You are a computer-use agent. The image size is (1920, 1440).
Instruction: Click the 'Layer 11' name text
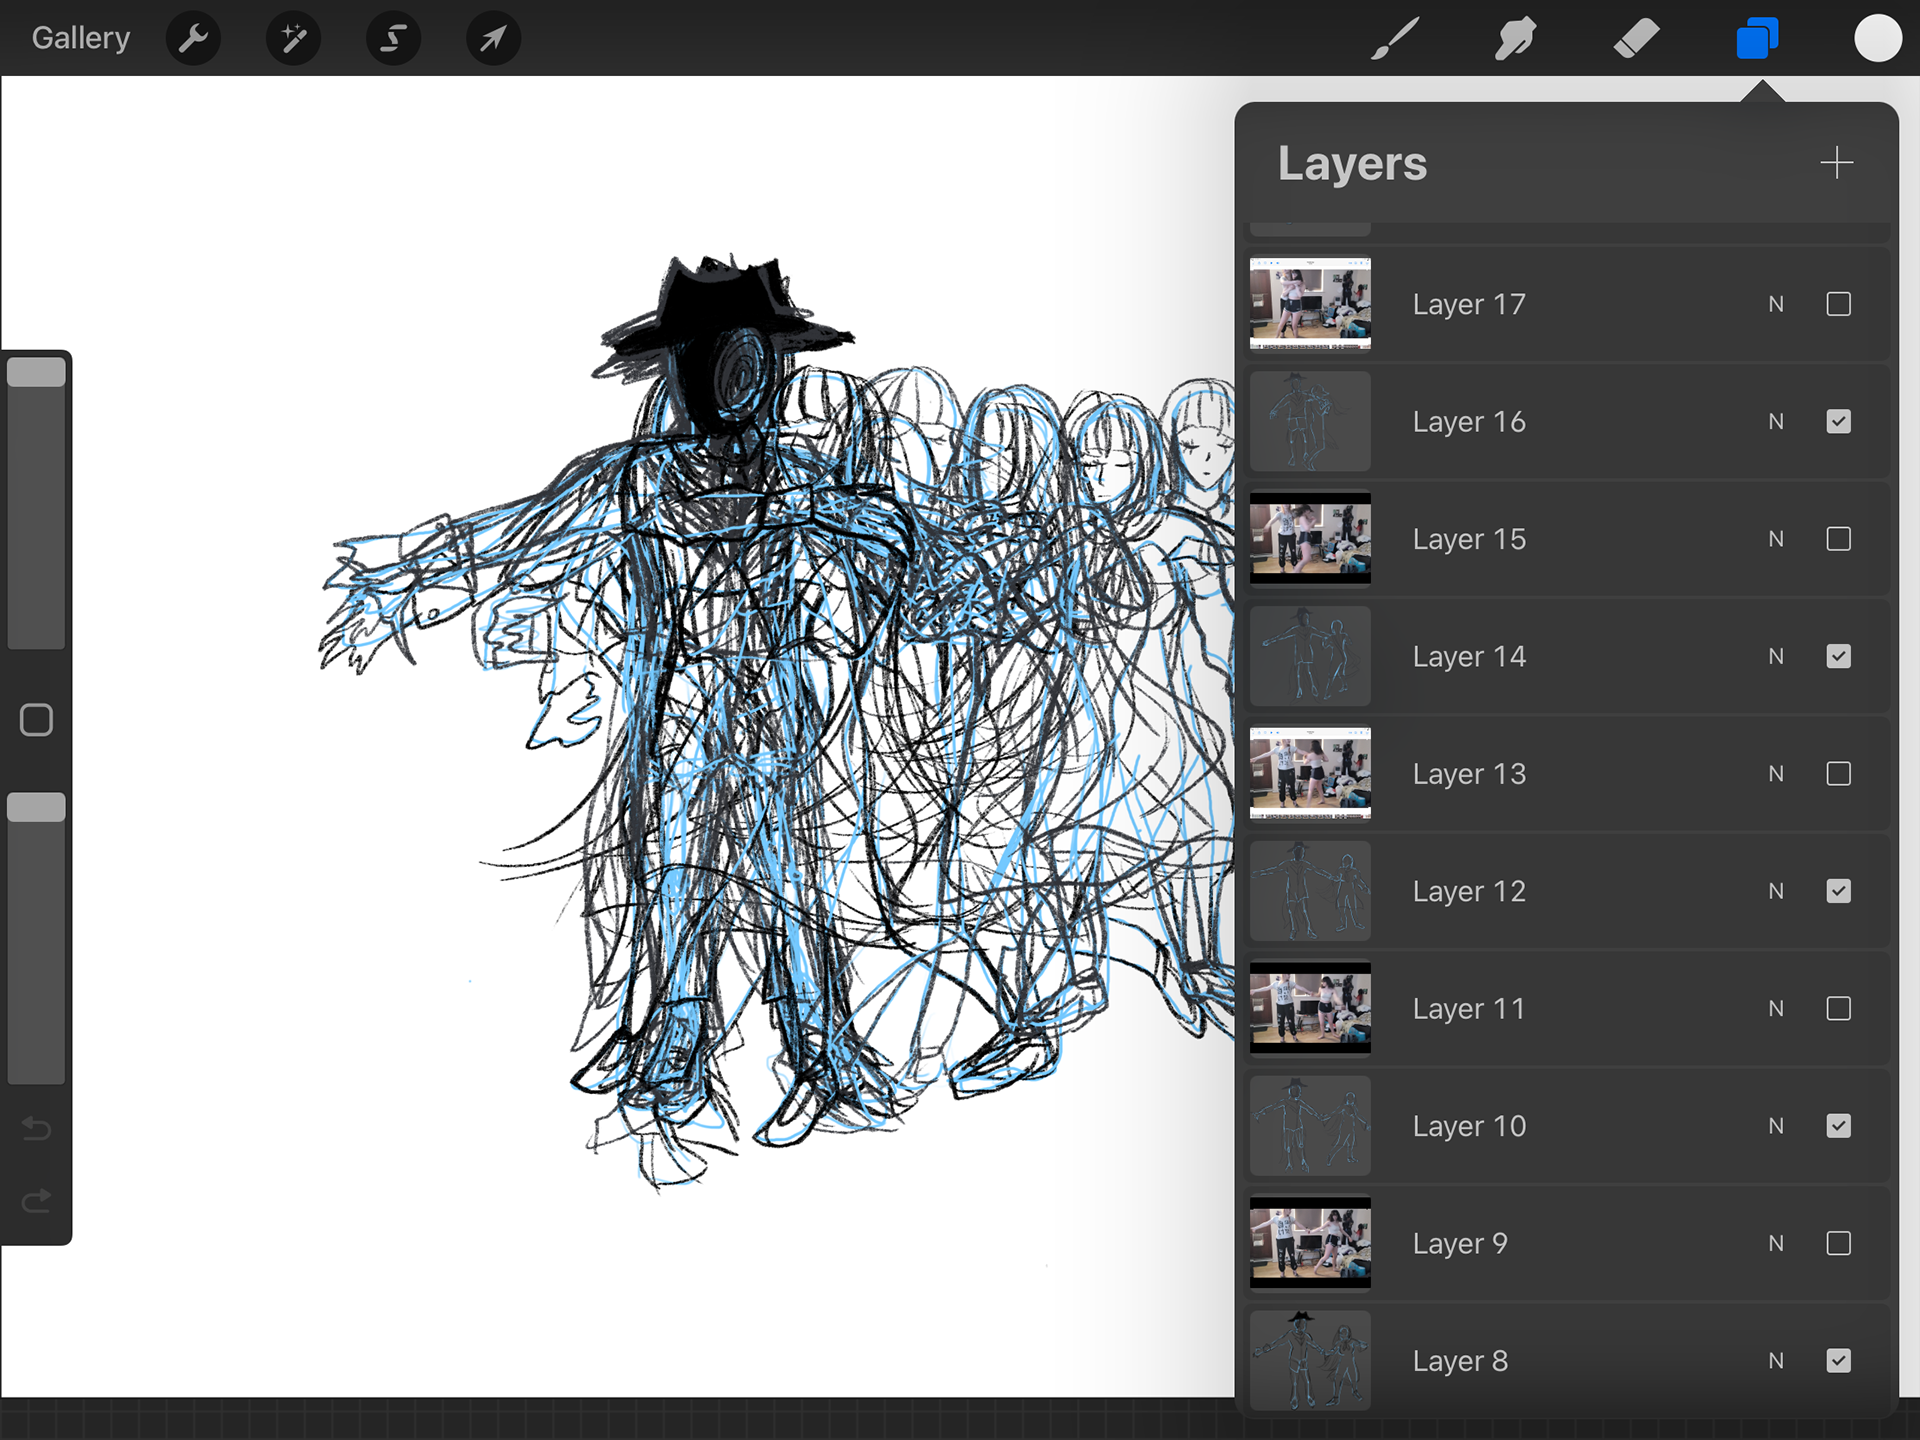(1469, 1008)
